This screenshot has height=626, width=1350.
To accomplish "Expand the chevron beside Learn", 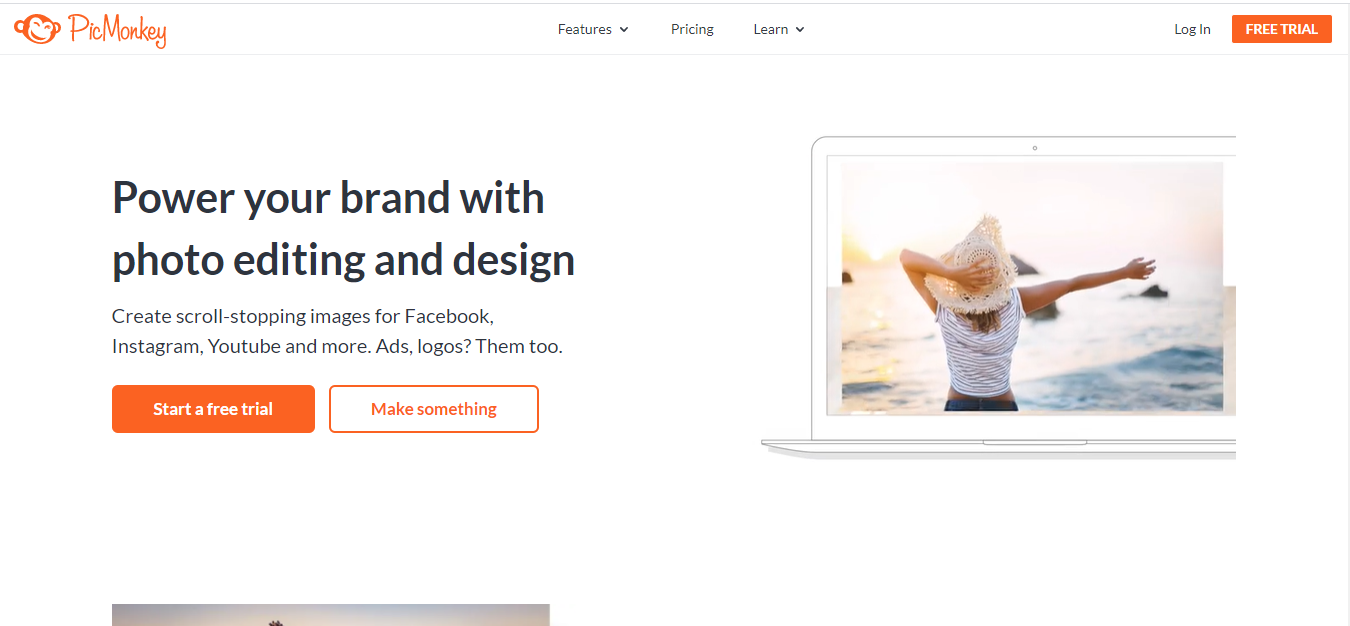I will 800,30.
